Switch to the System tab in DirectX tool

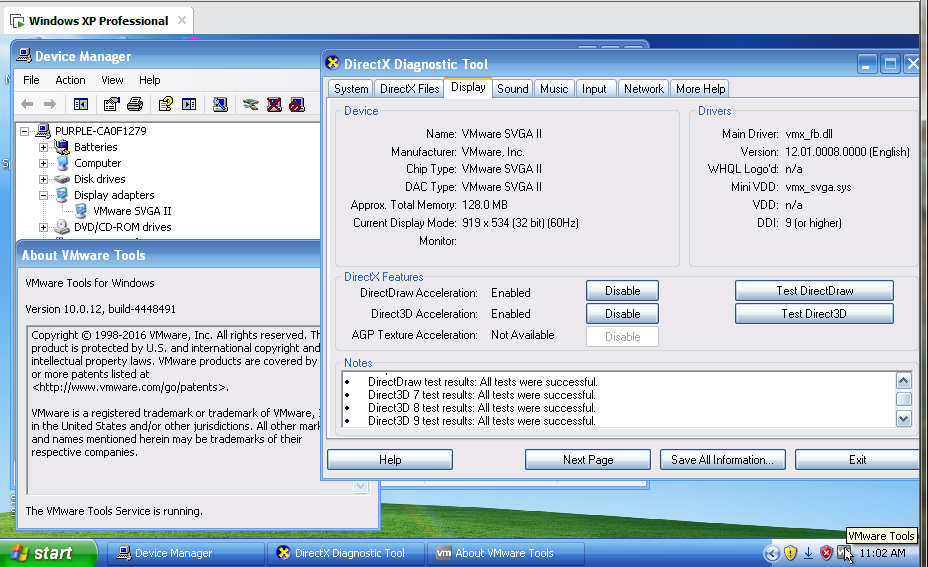[x=351, y=89]
